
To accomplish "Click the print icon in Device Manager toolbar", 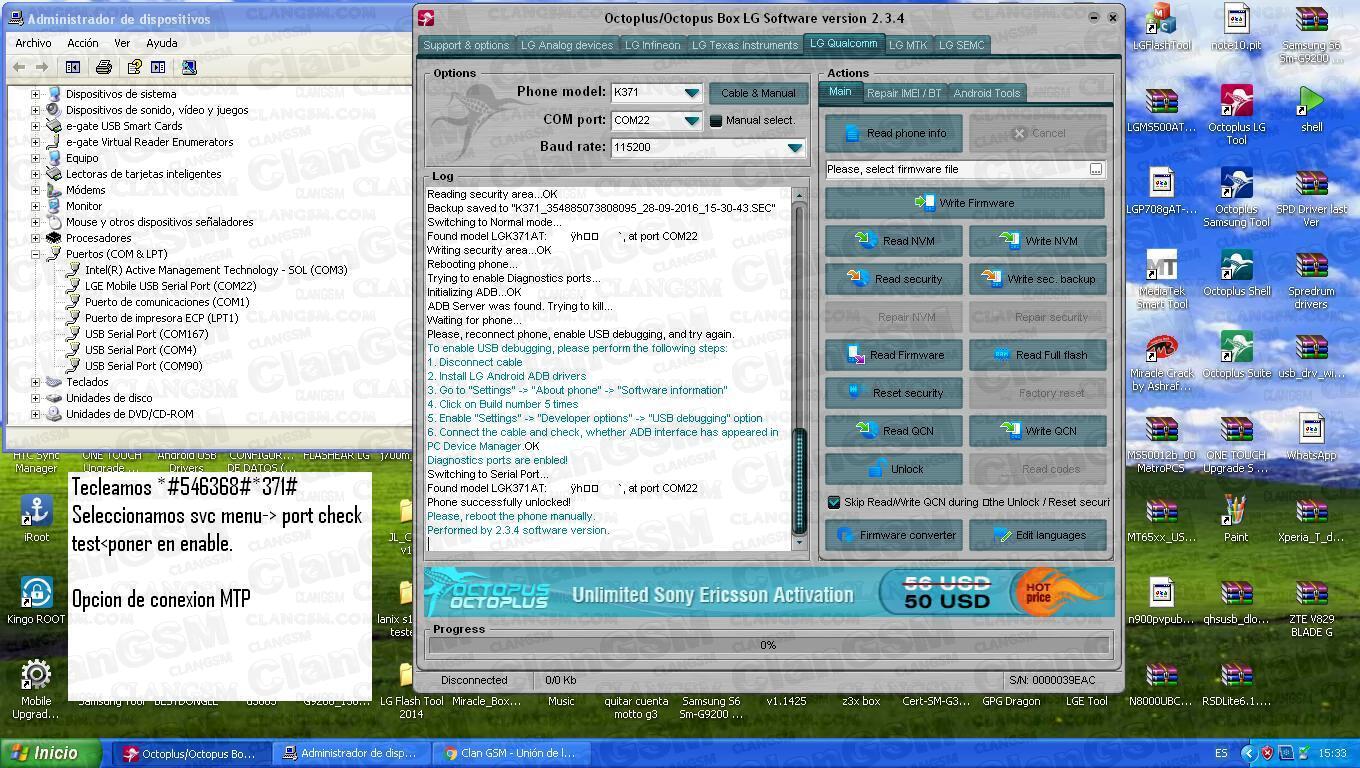I will [x=103, y=67].
